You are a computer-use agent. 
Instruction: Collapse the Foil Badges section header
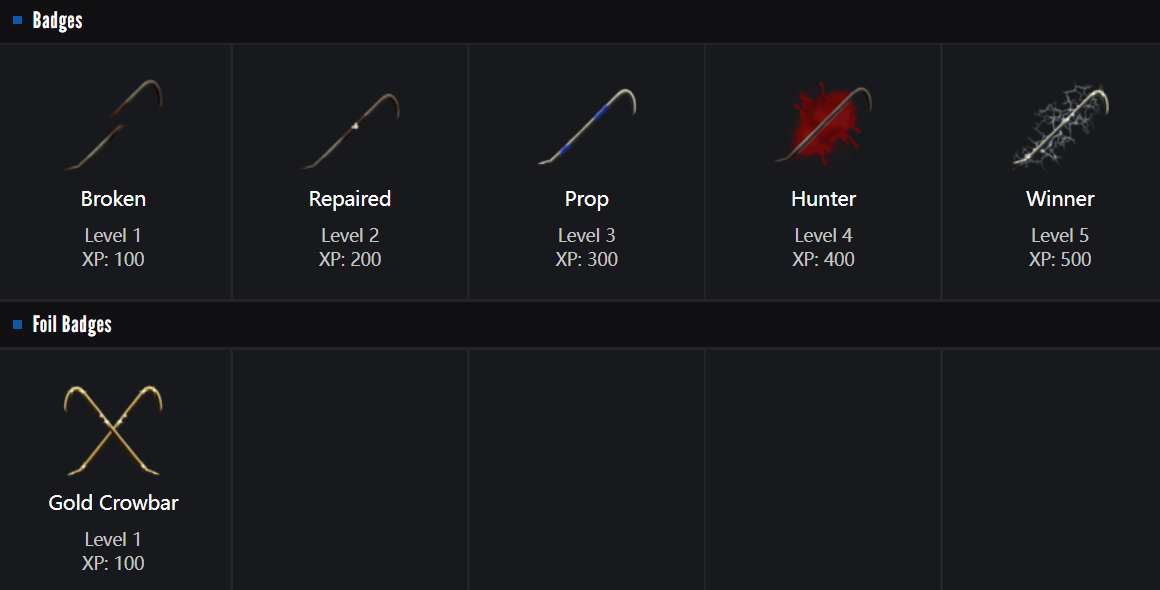click(72, 325)
